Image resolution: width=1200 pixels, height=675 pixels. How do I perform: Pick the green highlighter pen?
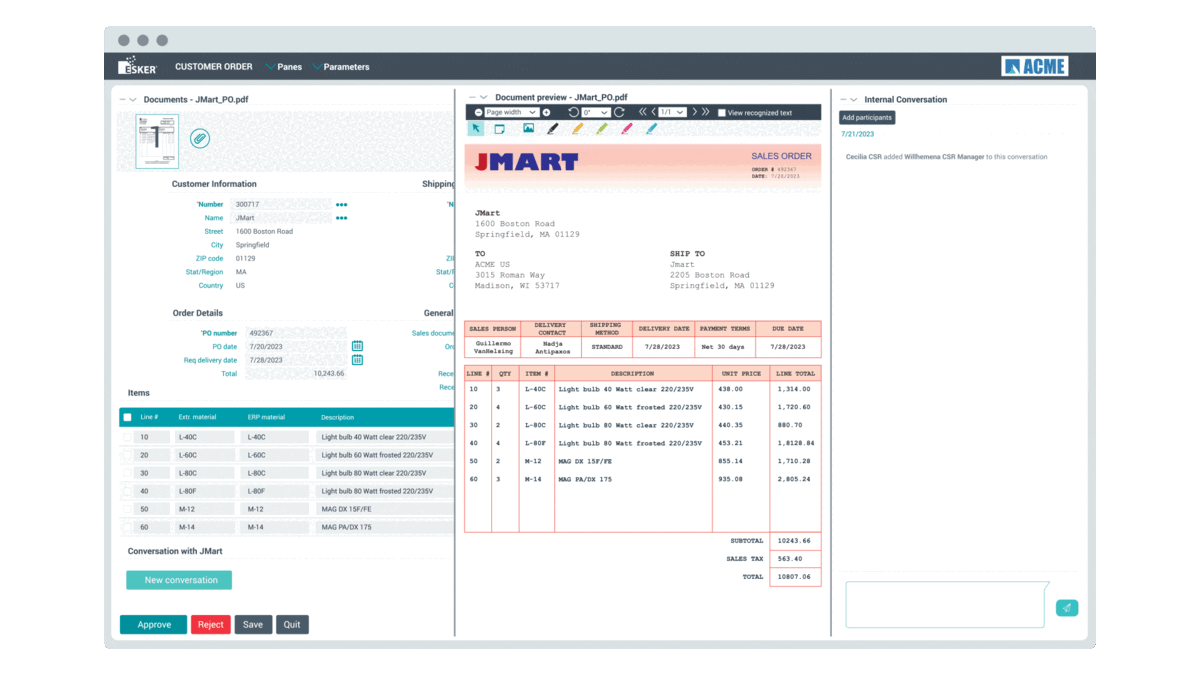(x=602, y=129)
